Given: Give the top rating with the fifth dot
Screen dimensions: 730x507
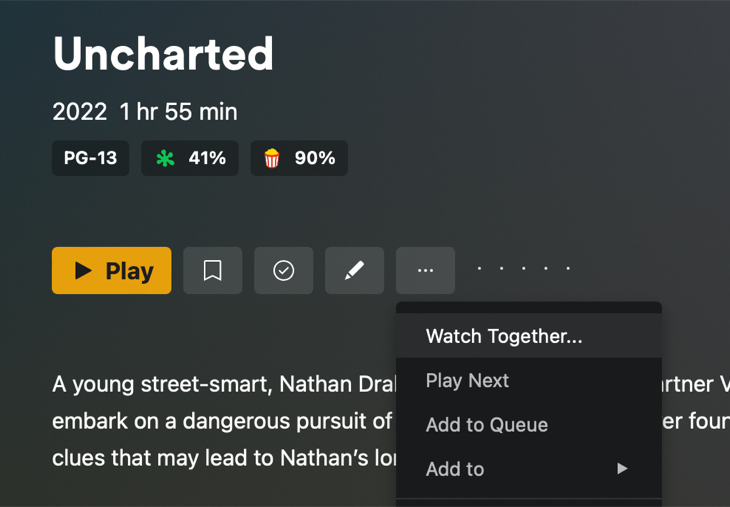Looking at the screenshot, I should point(569,268).
